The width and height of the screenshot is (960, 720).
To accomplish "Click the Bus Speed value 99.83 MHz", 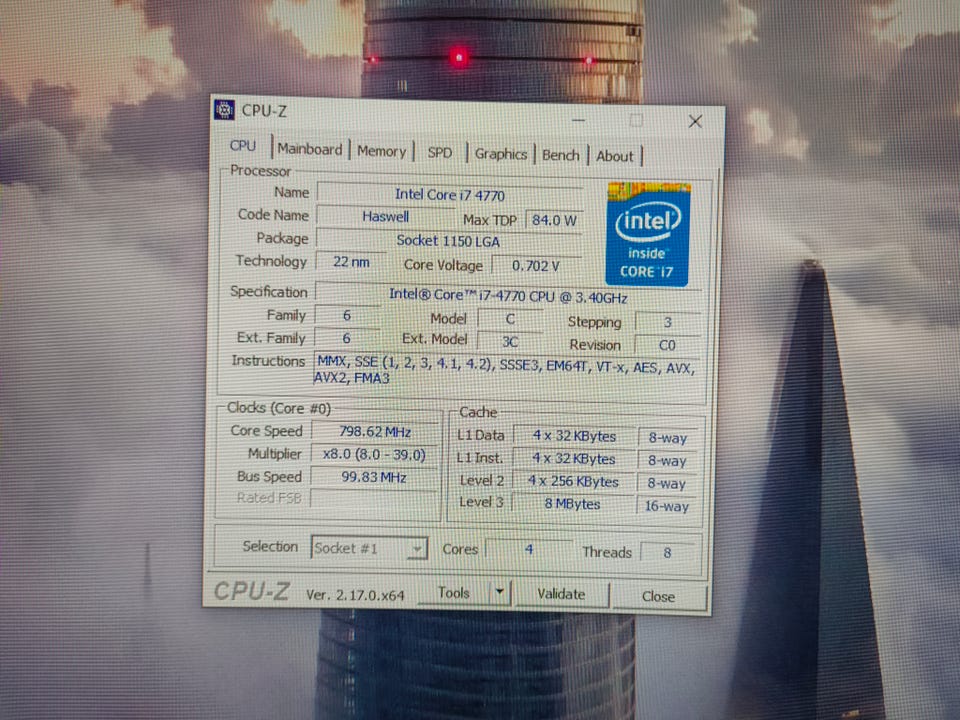I will [373, 477].
